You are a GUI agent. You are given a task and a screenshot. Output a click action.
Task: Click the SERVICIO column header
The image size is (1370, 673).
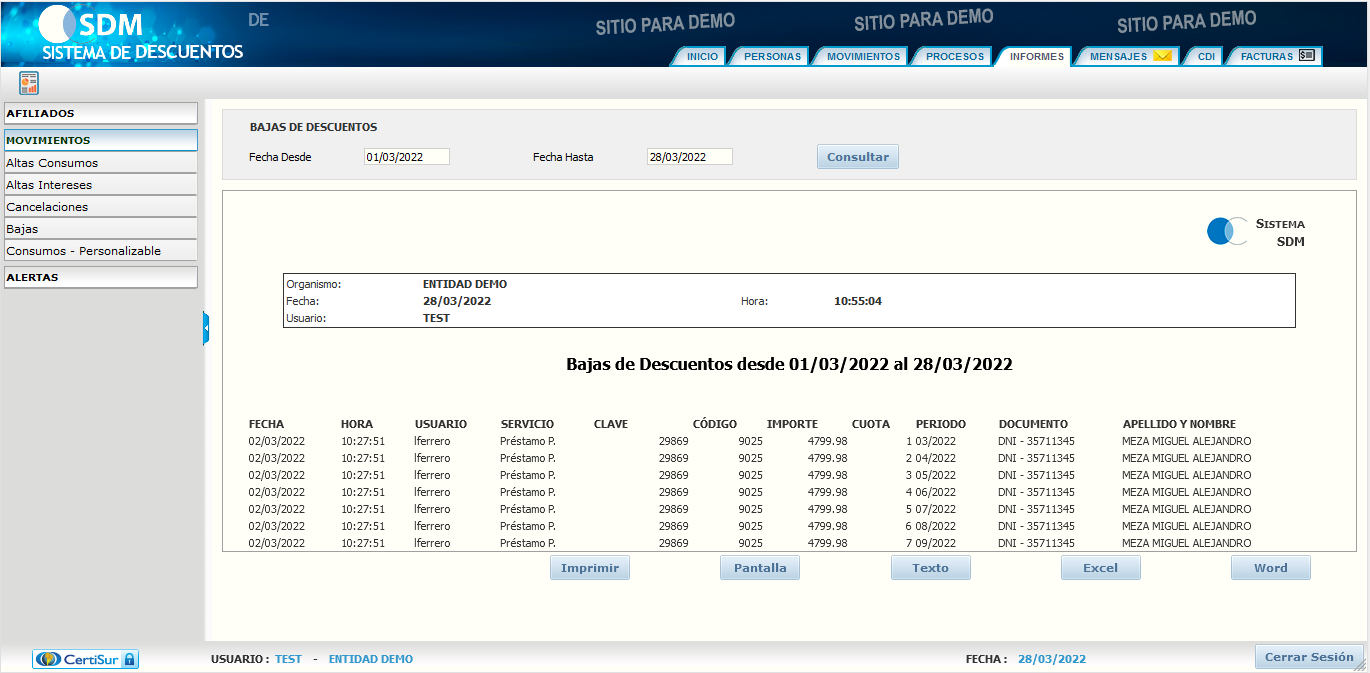coord(527,424)
